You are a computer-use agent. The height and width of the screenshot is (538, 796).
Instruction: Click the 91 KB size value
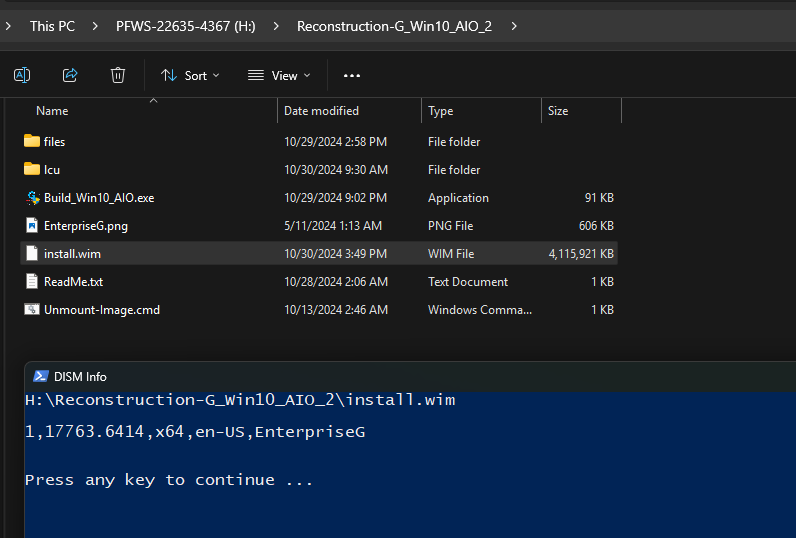[x=600, y=198]
